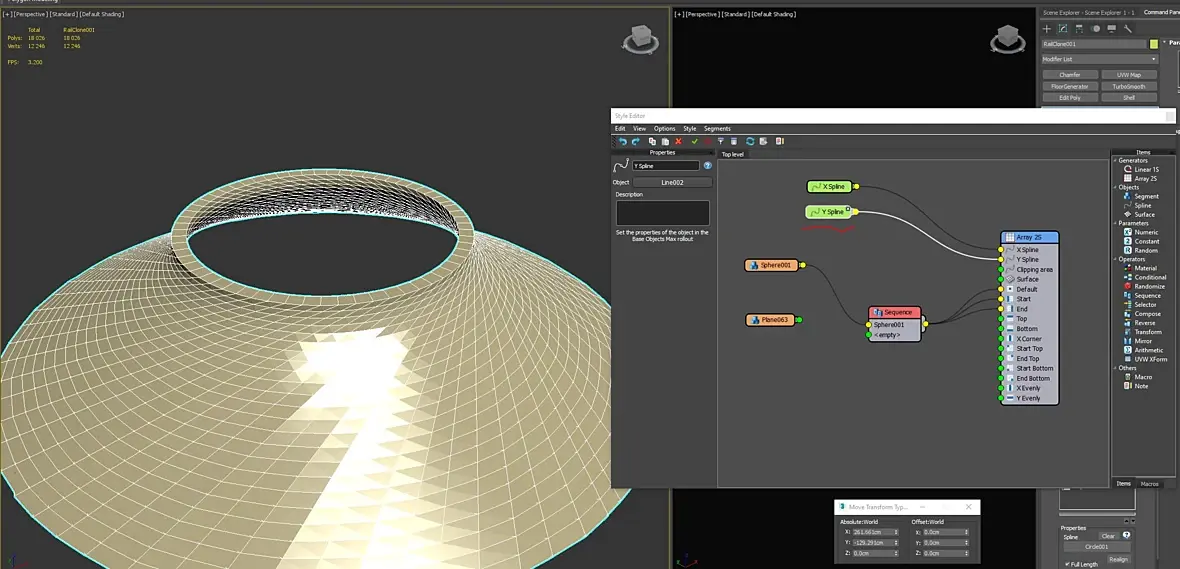
Task: Collapse the Operators group in Items
Action: tap(1115, 259)
